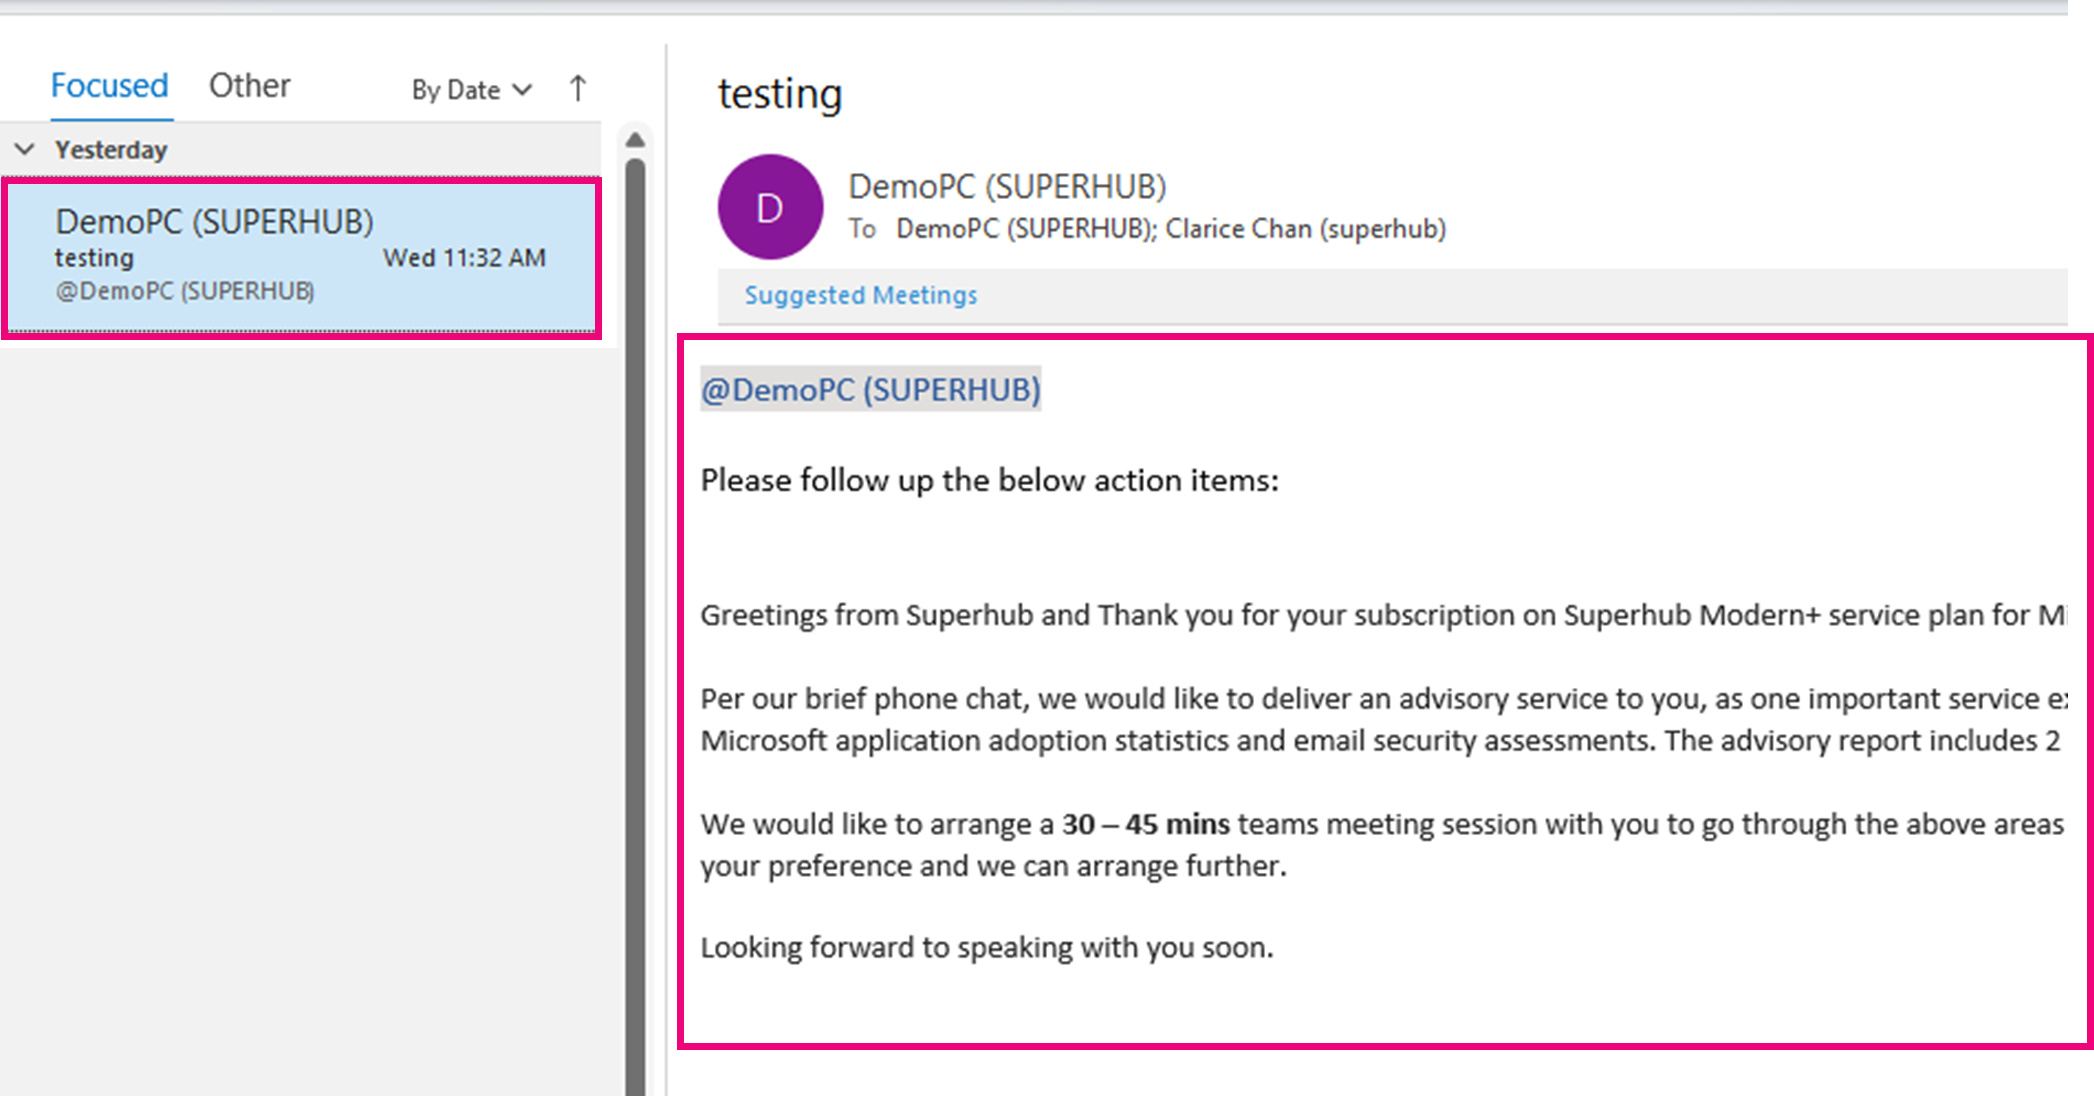2094x1096 pixels.
Task: Click the "Greetings from Superhub" paragraph
Action: [x=1384, y=615]
